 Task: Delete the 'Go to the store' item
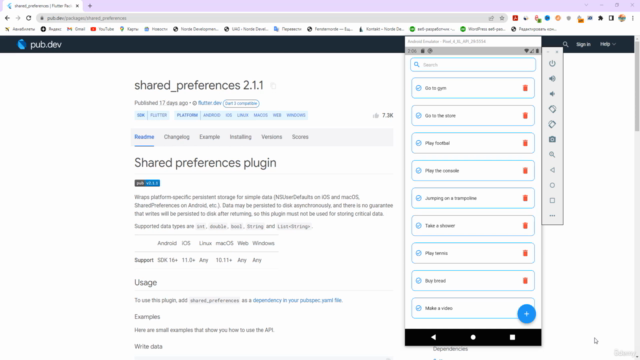(525, 116)
